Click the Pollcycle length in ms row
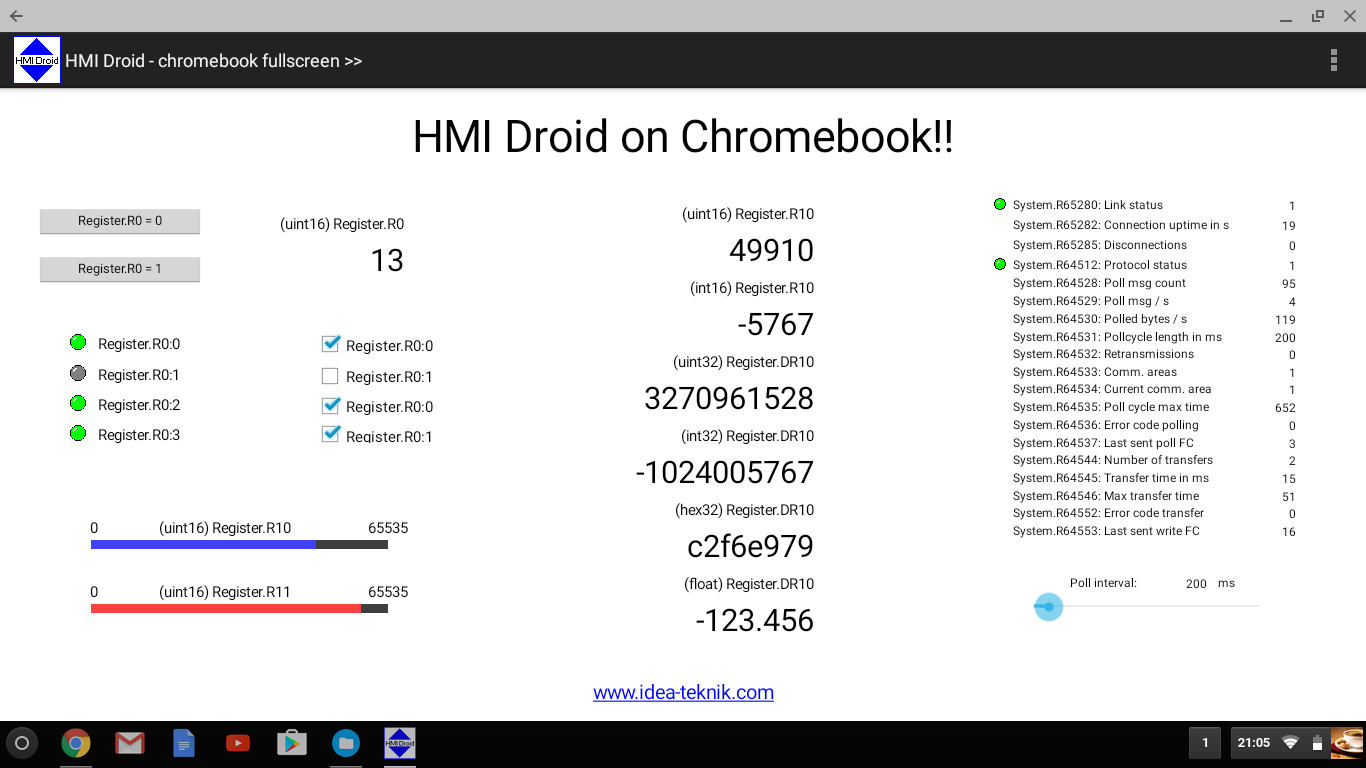The height and width of the screenshot is (768, 1366). point(1154,337)
